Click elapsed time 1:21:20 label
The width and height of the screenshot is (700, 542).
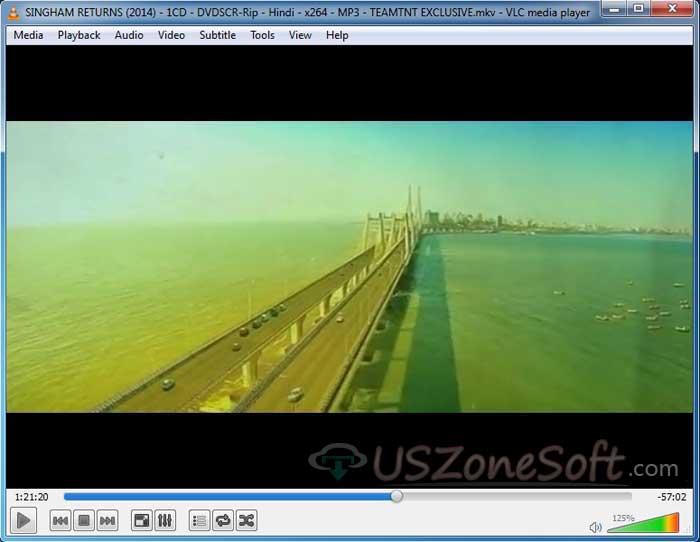[31, 497]
